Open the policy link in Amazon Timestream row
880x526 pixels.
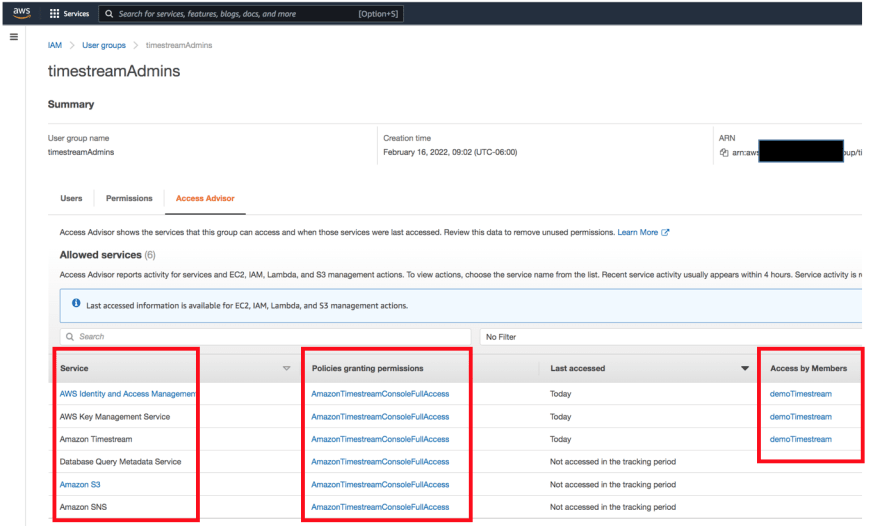(380, 439)
